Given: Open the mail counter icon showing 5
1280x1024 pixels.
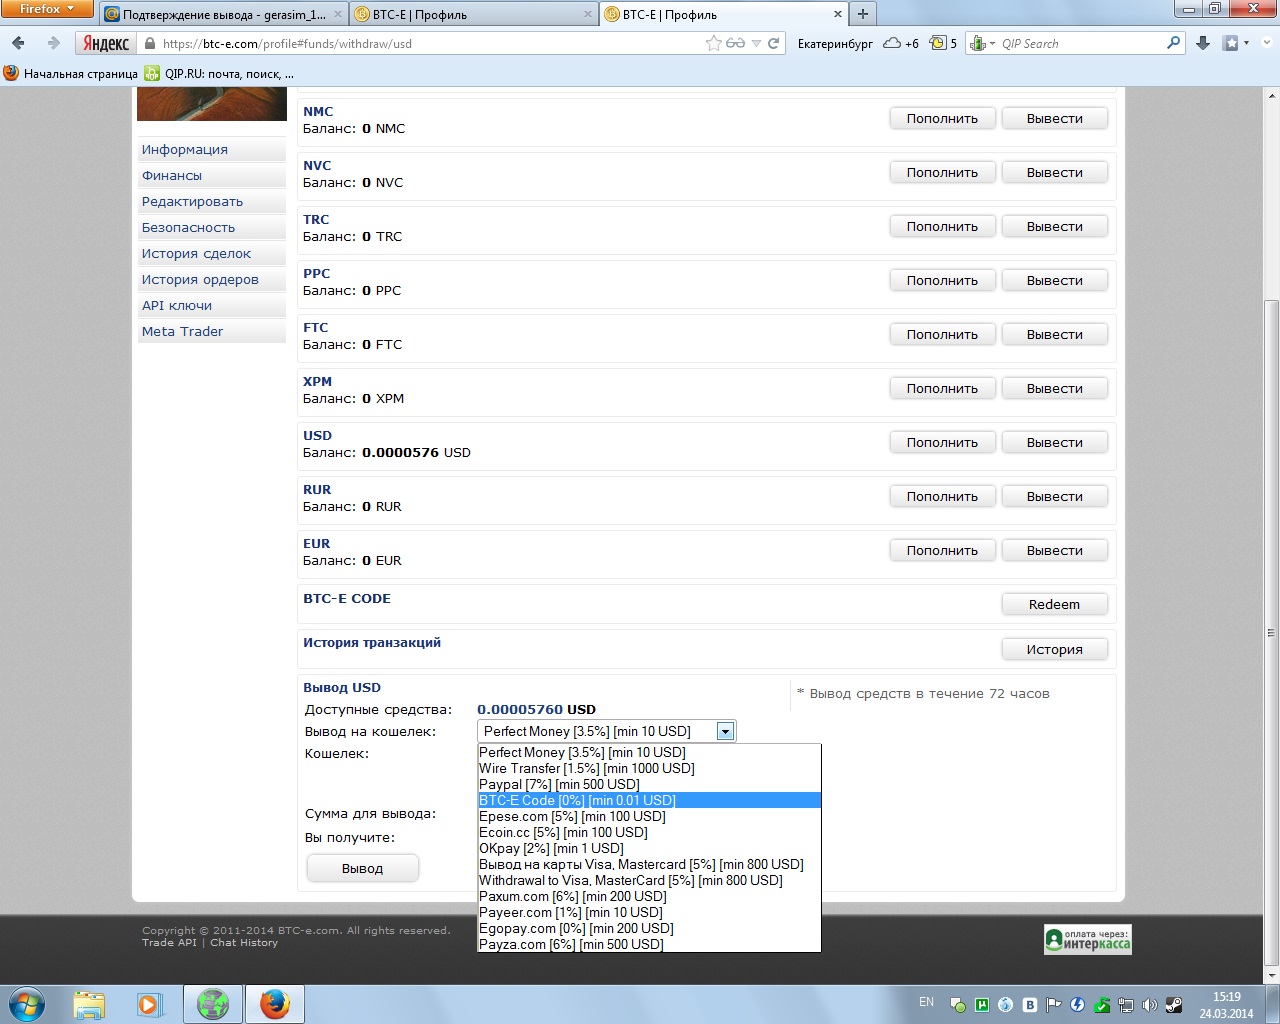Looking at the screenshot, I should coord(943,43).
